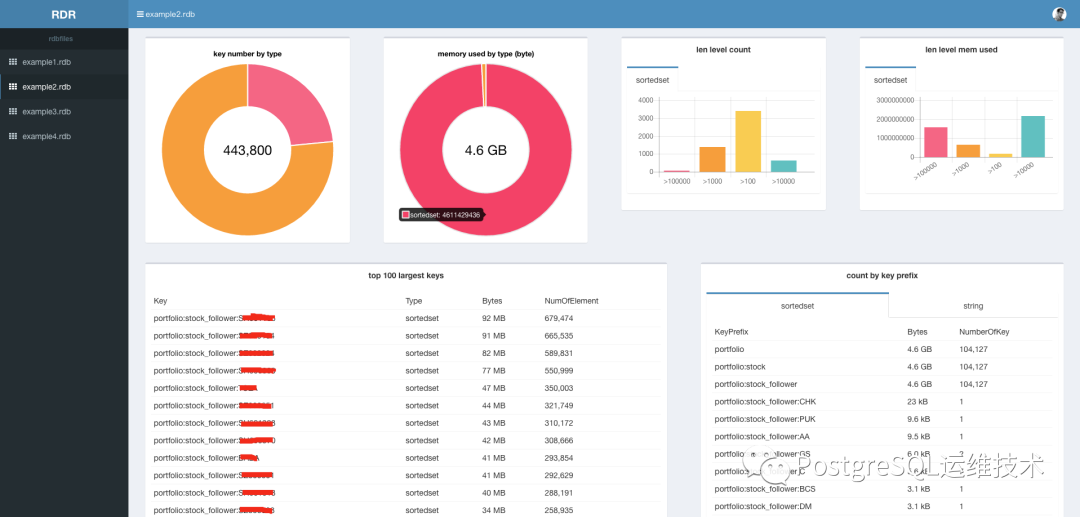Click the grid icon beside example4.rdb
The width and height of the screenshot is (1080, 517).
[x=12, y=136]
